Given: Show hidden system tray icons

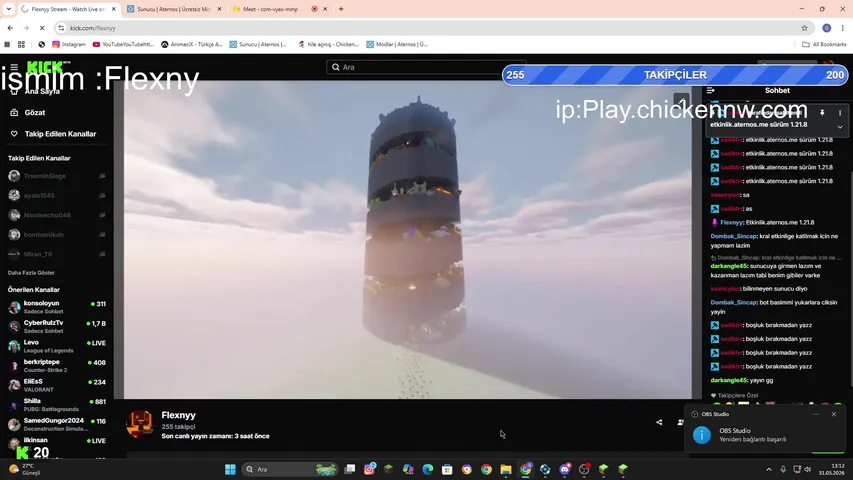Looking at the screenshot, I should pos(769,469).
